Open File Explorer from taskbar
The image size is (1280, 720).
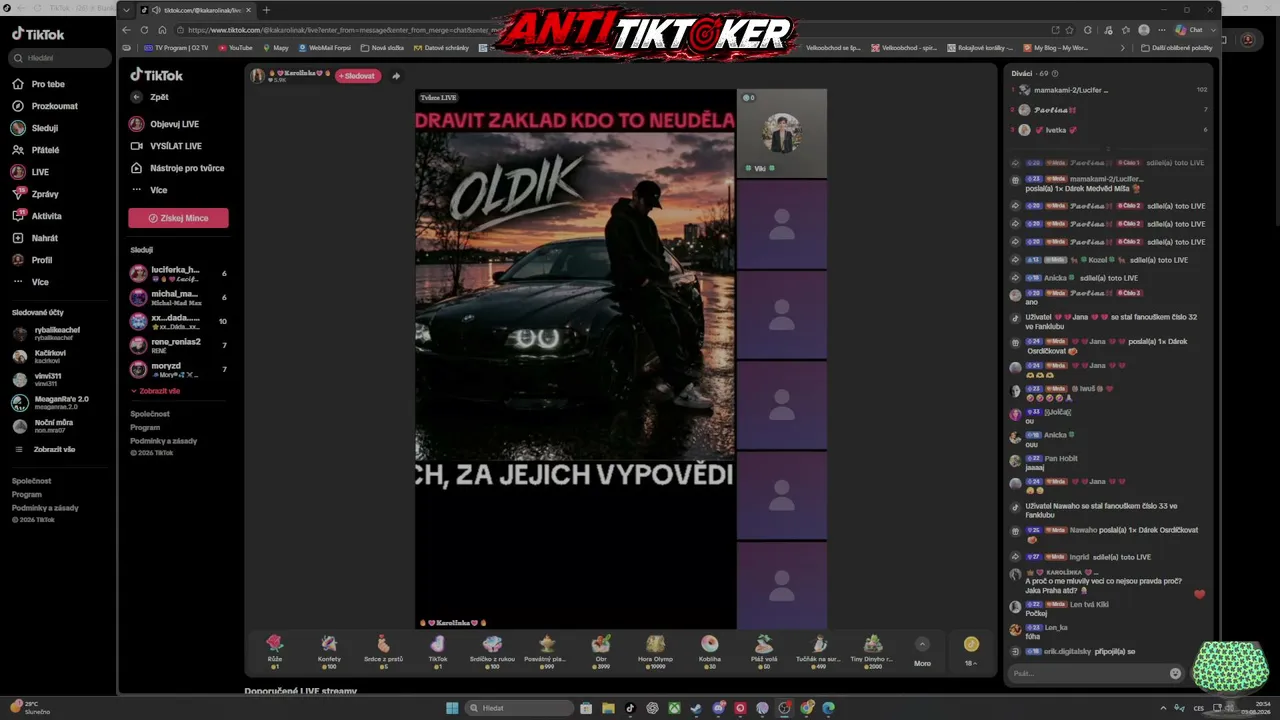608,708
